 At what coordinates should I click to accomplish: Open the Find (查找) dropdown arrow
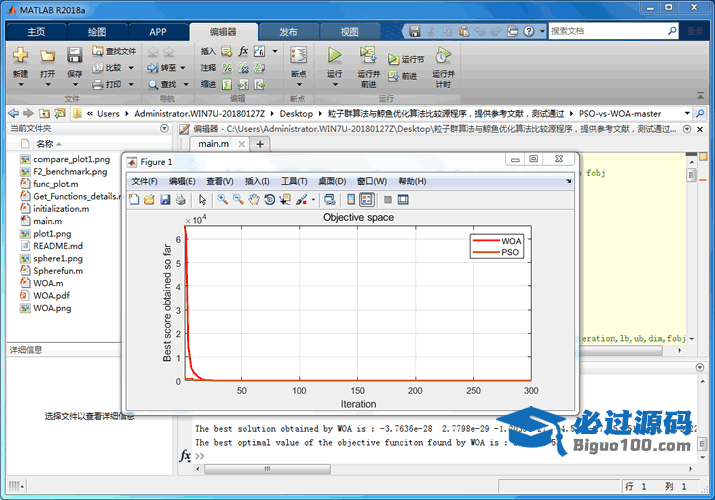tap(186, 84)
